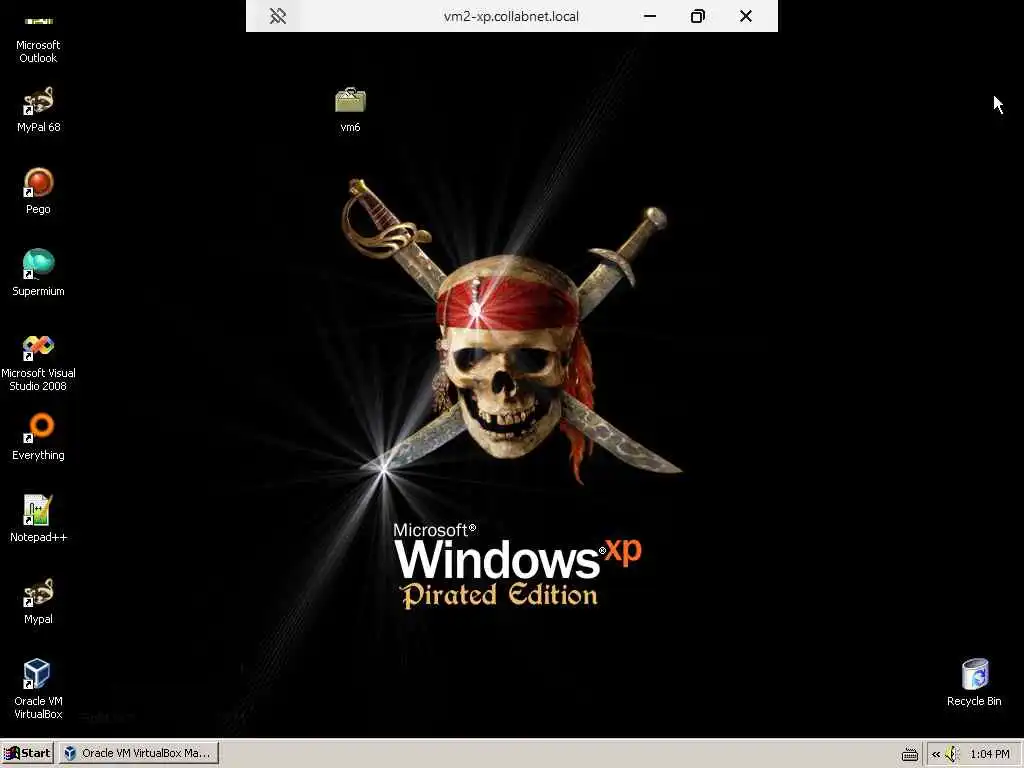Toggle the pin icon on connection bar

[x=278, y=16]
